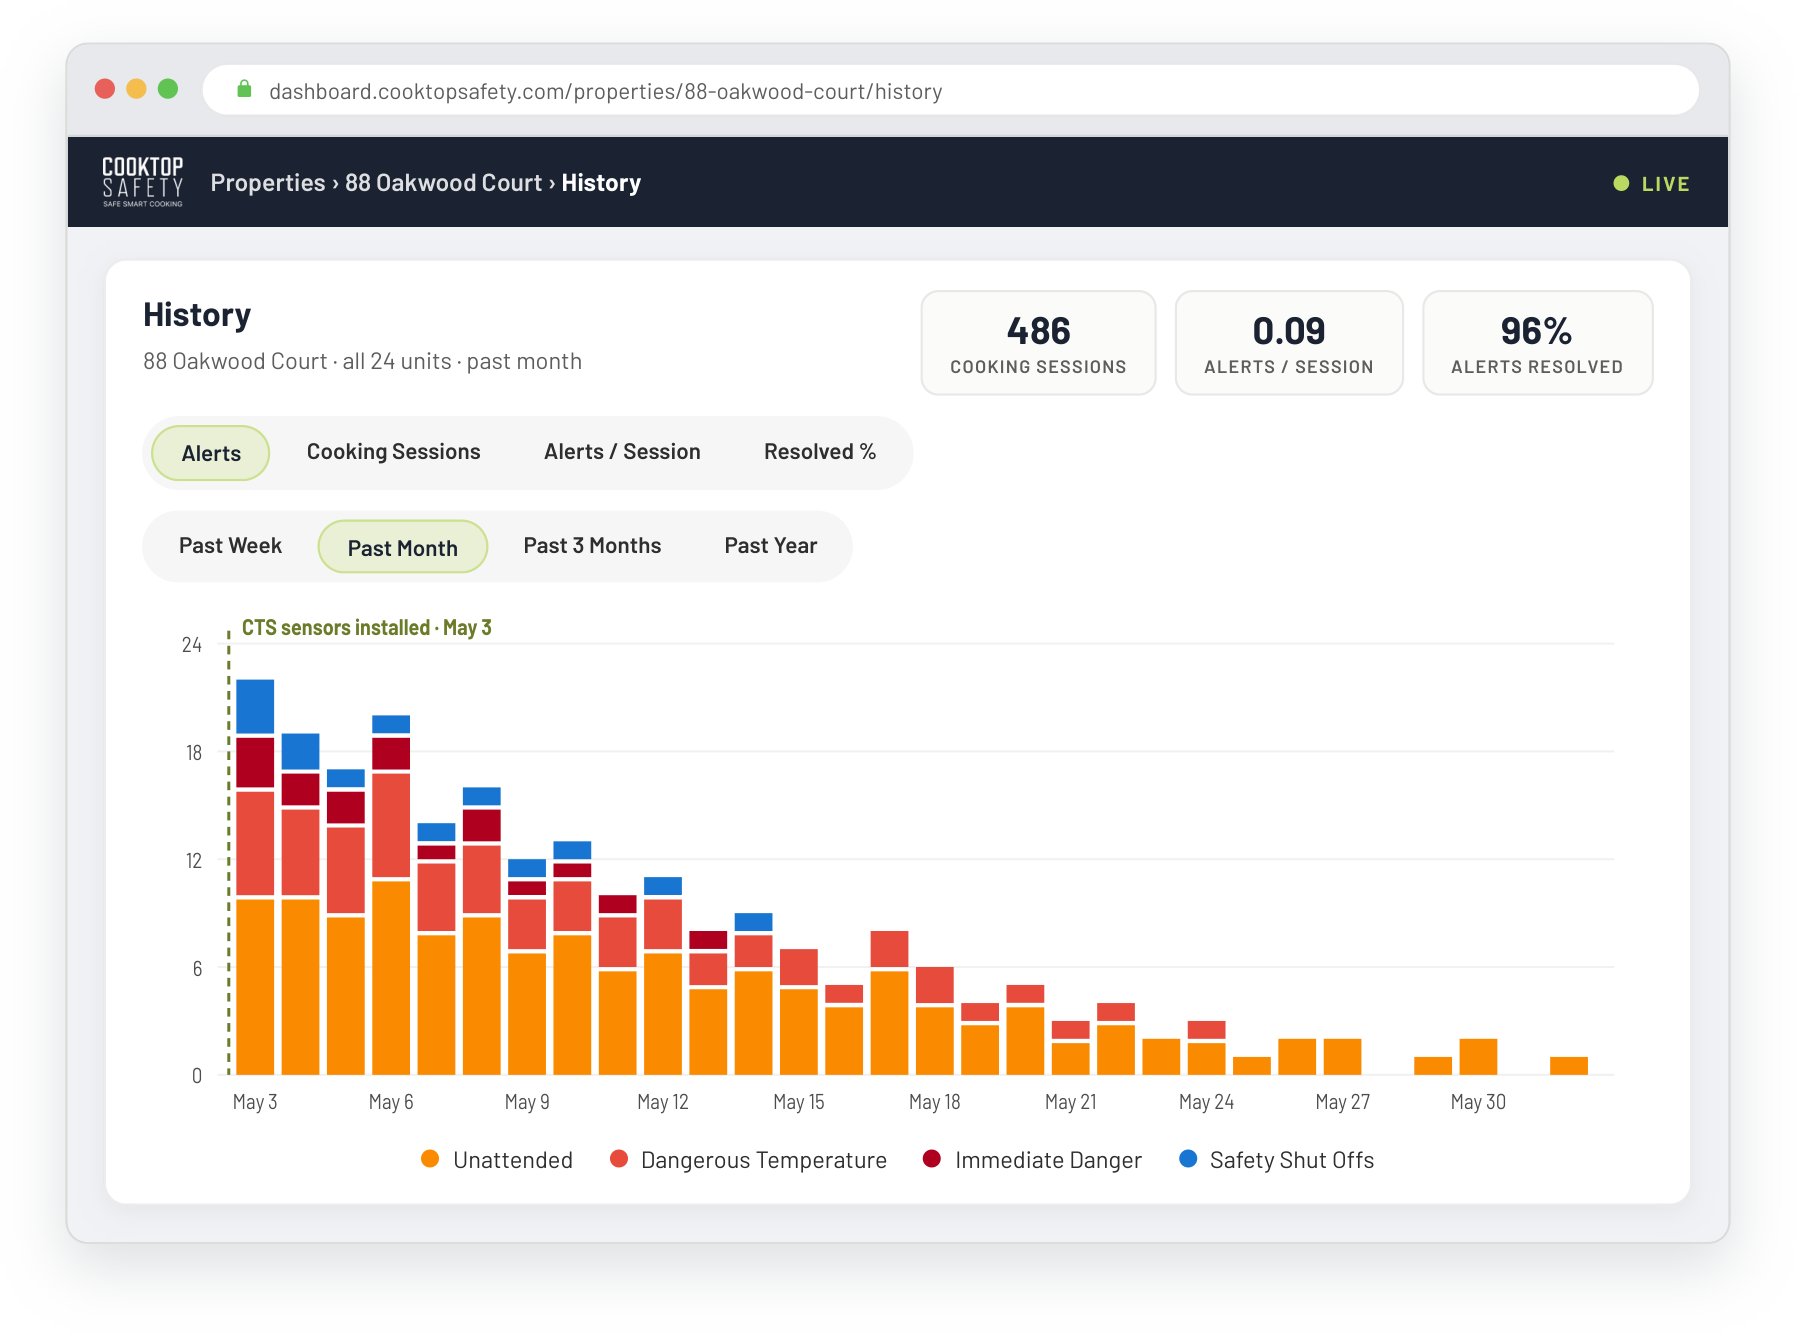Click the Cooktop Safety logo
The image size is (1799, 1332).
tap(143, 182)
